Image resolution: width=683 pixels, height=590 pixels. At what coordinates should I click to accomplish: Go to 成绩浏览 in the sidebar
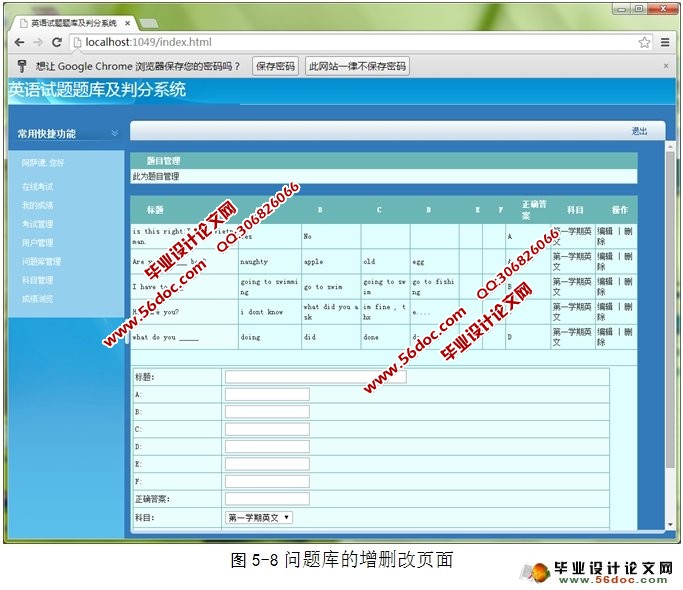[x=38, y=298]
